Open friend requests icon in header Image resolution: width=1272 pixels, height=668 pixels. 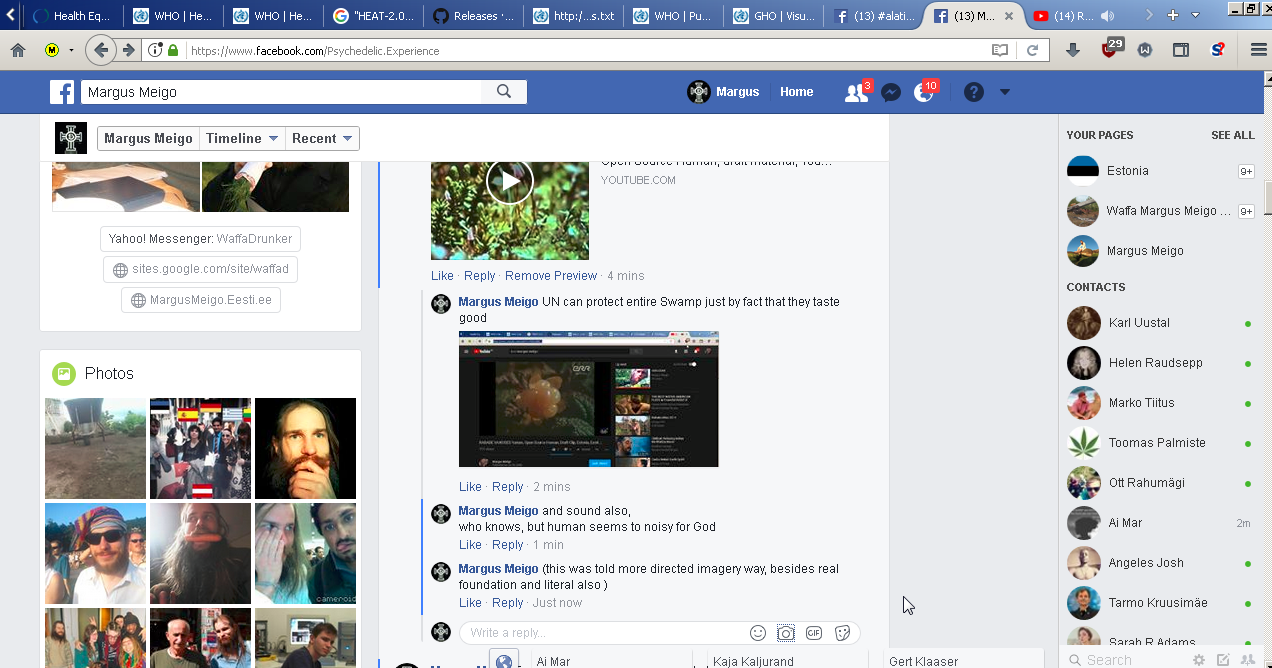coord(856,92)
